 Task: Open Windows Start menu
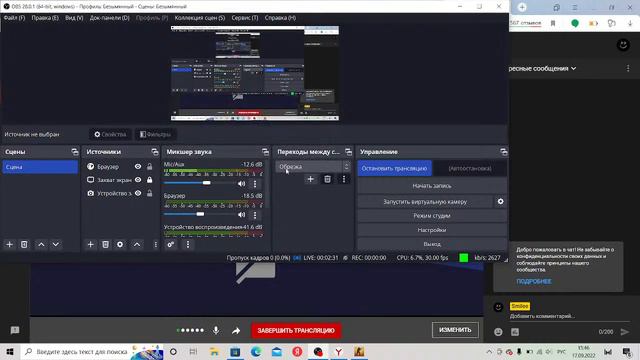[x=10, y=351]
